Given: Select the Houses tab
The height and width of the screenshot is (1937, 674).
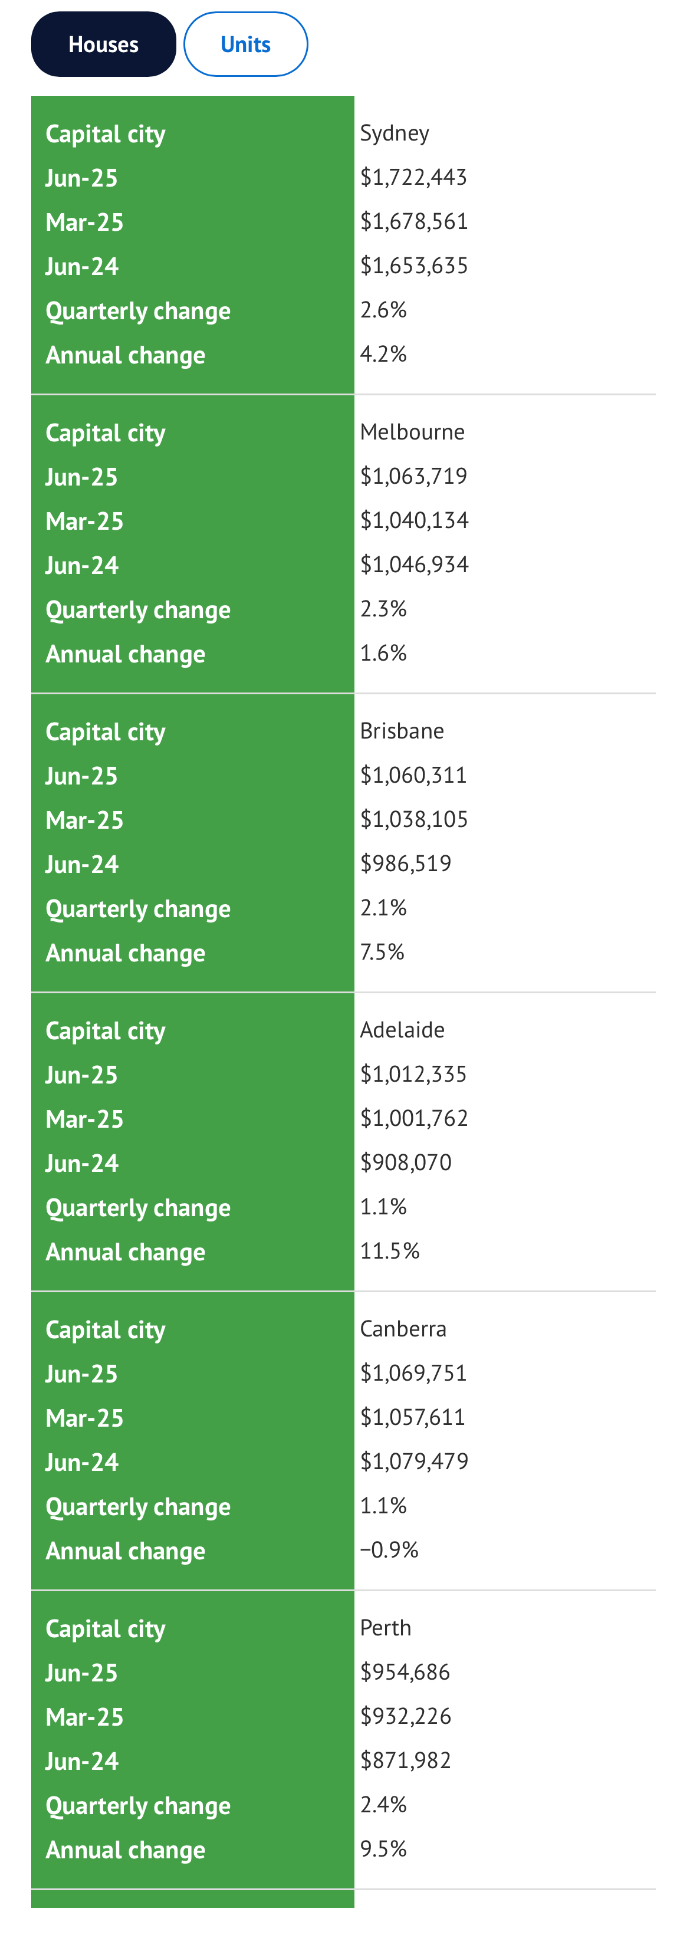Looking at the screenshot, I should click(103, 45).
